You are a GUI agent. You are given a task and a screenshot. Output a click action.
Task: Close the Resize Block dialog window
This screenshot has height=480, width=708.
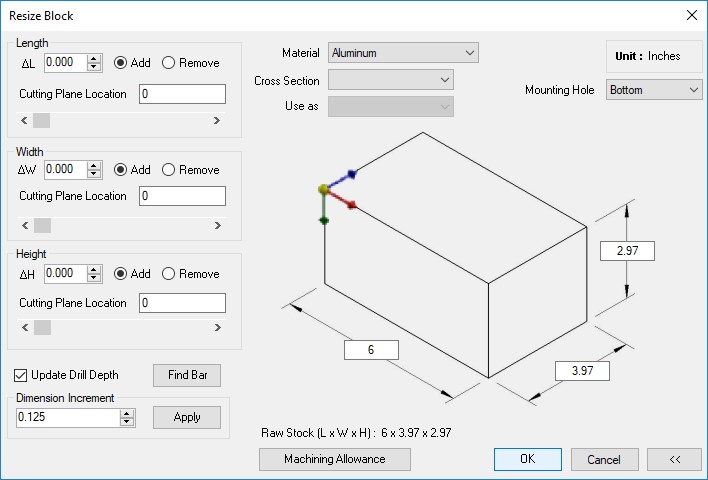point(692,15)
